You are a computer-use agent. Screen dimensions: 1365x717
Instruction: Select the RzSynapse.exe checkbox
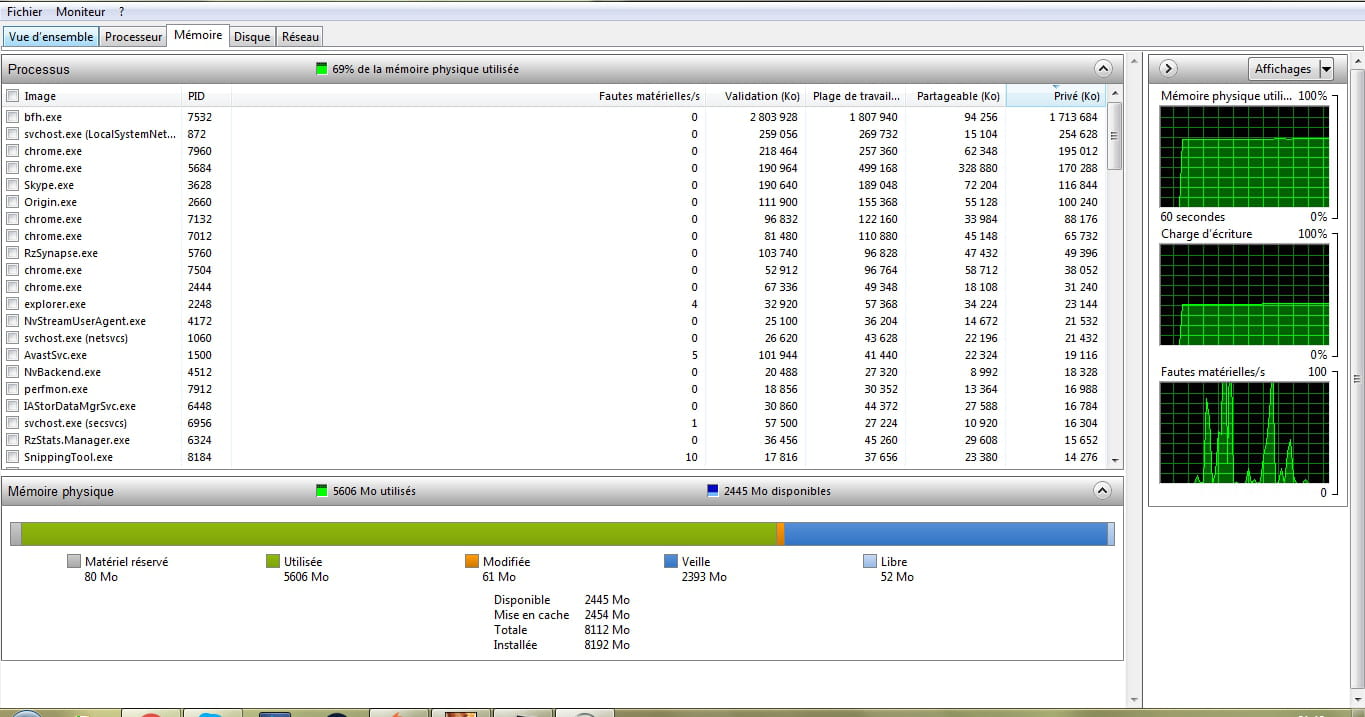(13, 253)
